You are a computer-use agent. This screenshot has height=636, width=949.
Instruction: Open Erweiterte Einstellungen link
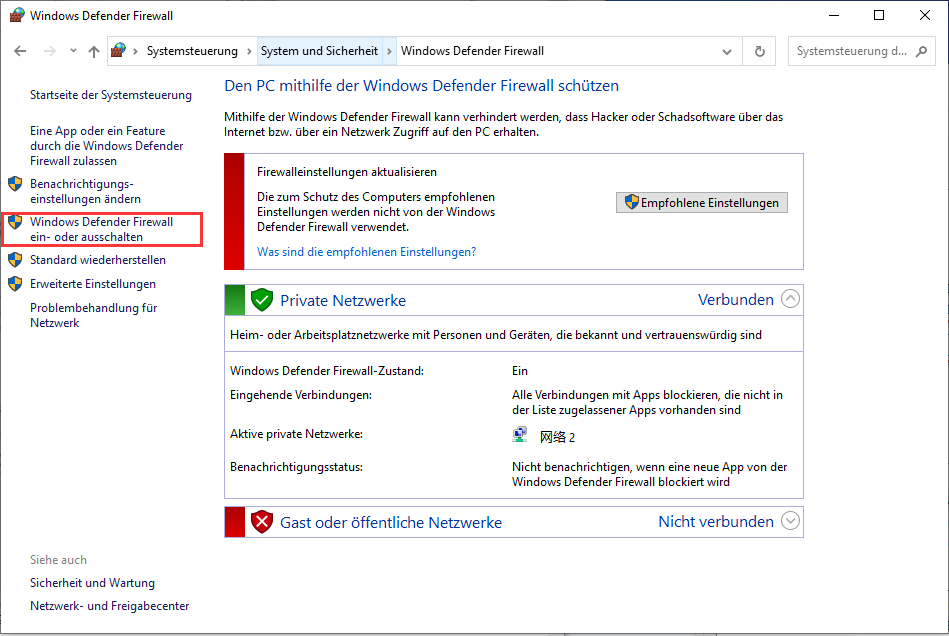pos(93,284)
